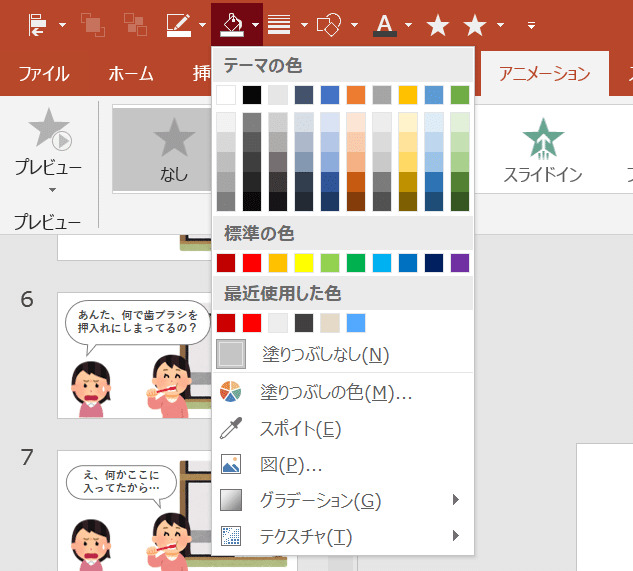Click the font color A icon
Image resolution: width=633 pixels, height=571 pixels.
[x=385, y=25]
